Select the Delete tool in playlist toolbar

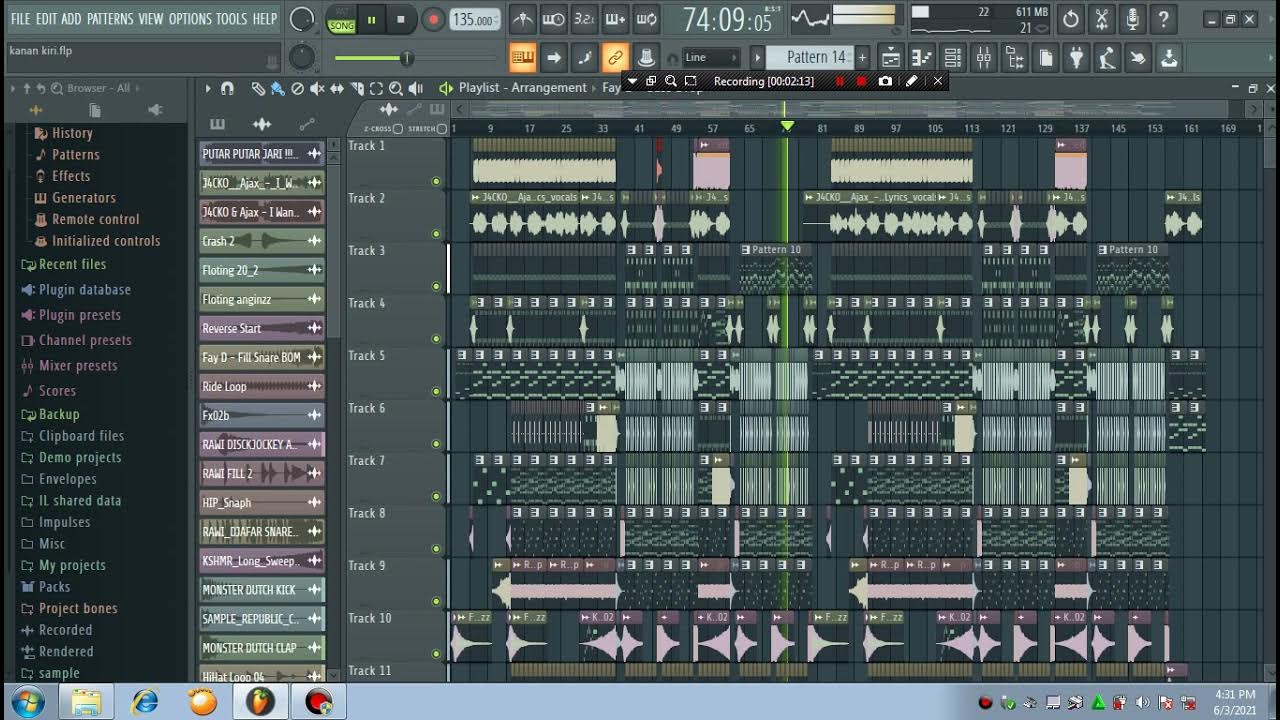(297, 89)
